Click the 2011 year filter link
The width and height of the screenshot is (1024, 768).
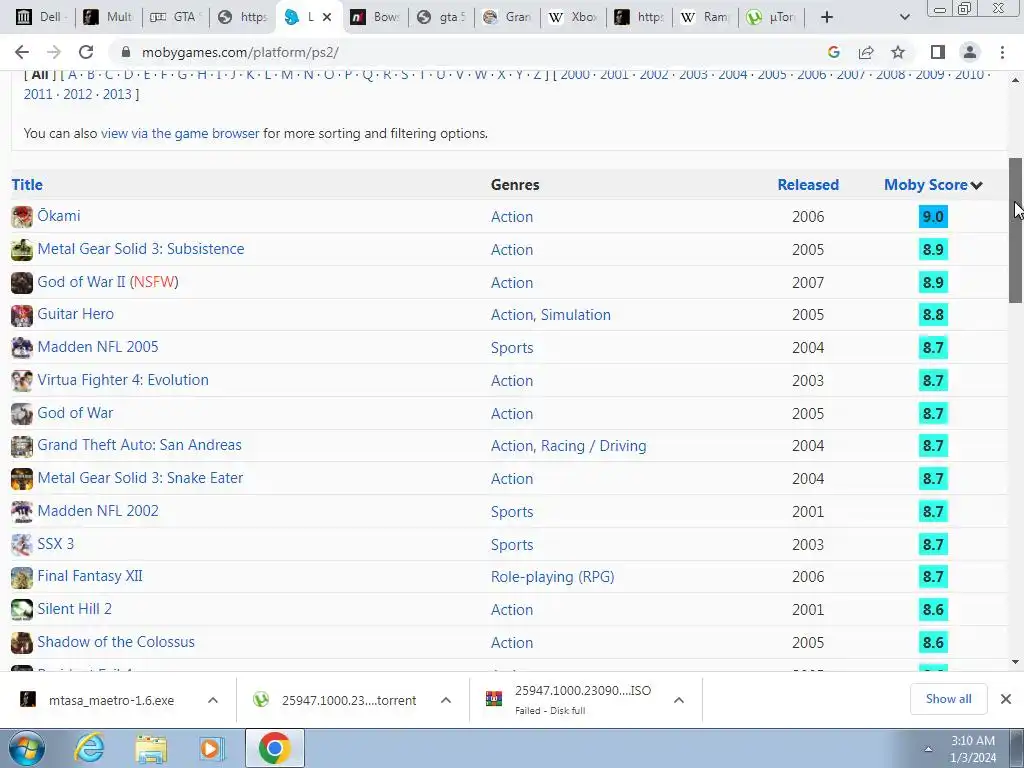pyautogui.click(x=38, y=94)
